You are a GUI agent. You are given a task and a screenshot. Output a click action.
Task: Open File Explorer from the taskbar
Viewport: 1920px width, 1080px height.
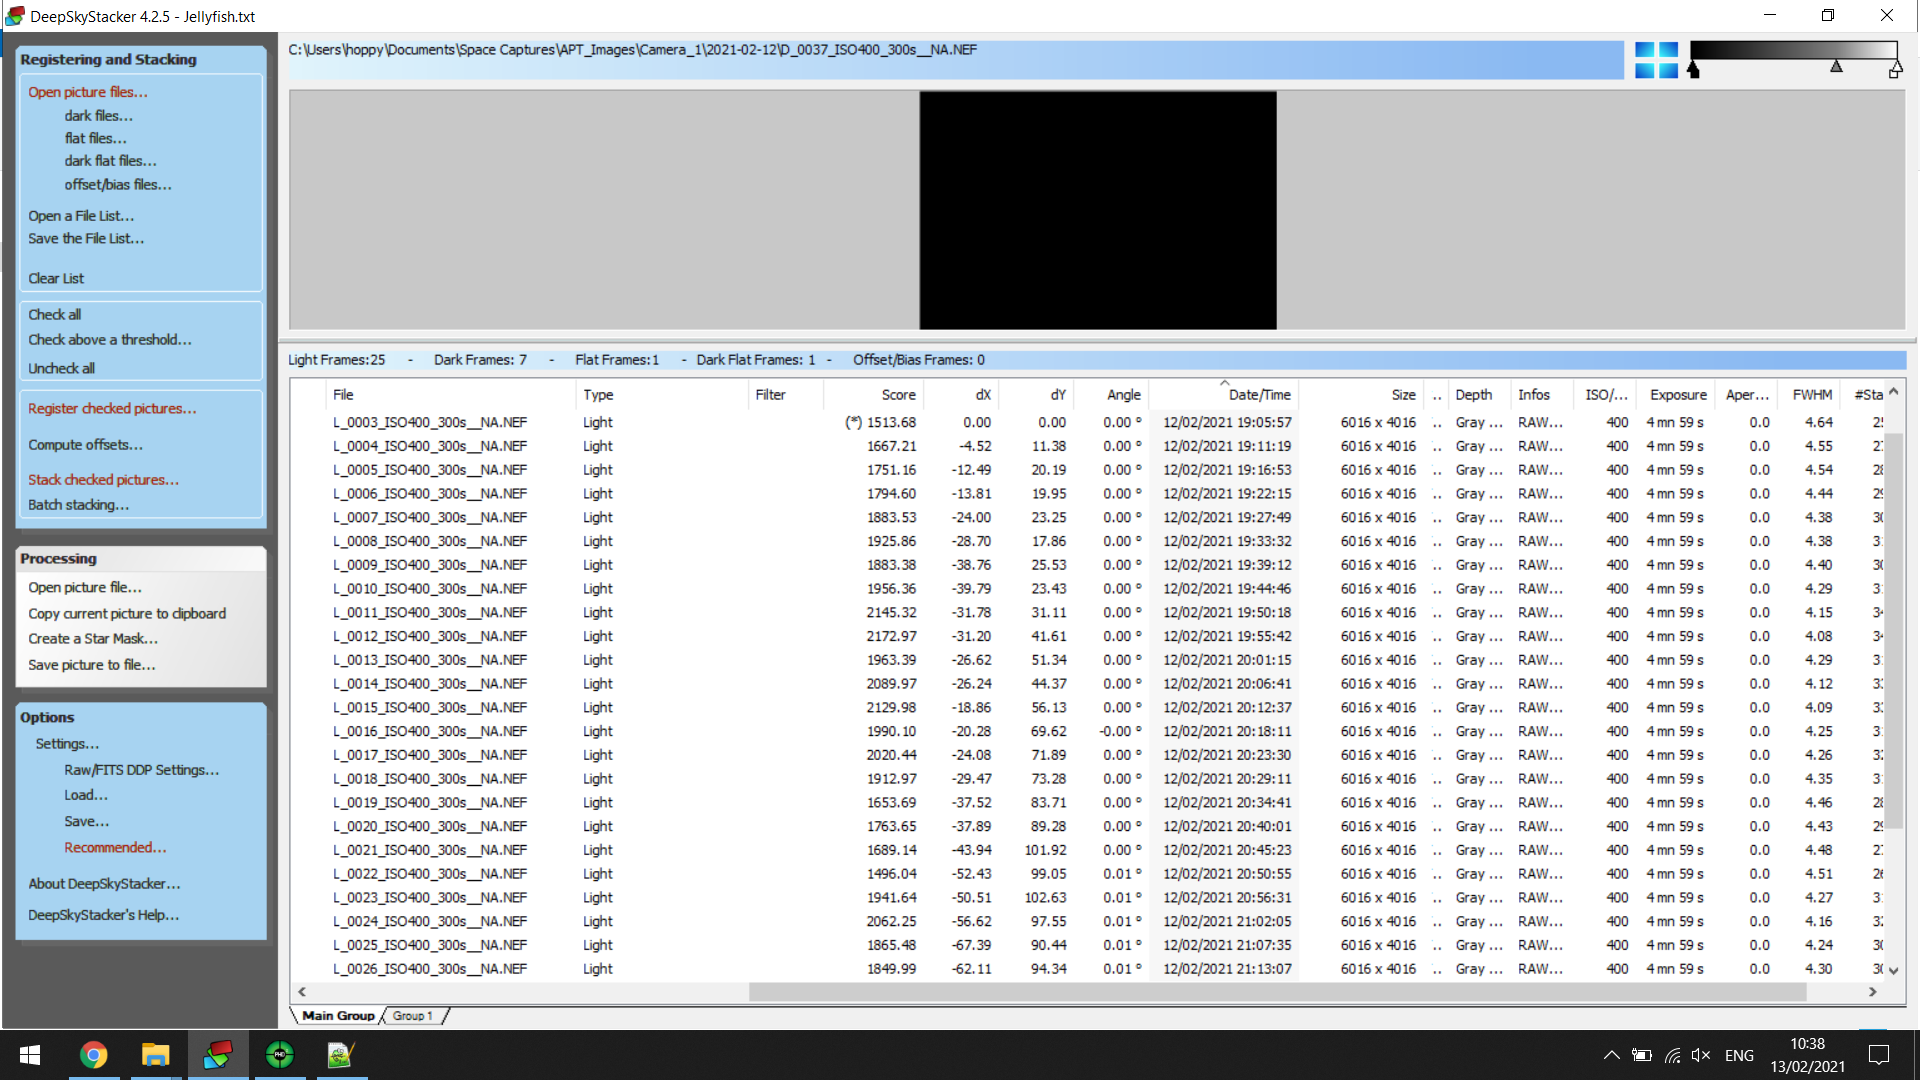(155, 1054)
